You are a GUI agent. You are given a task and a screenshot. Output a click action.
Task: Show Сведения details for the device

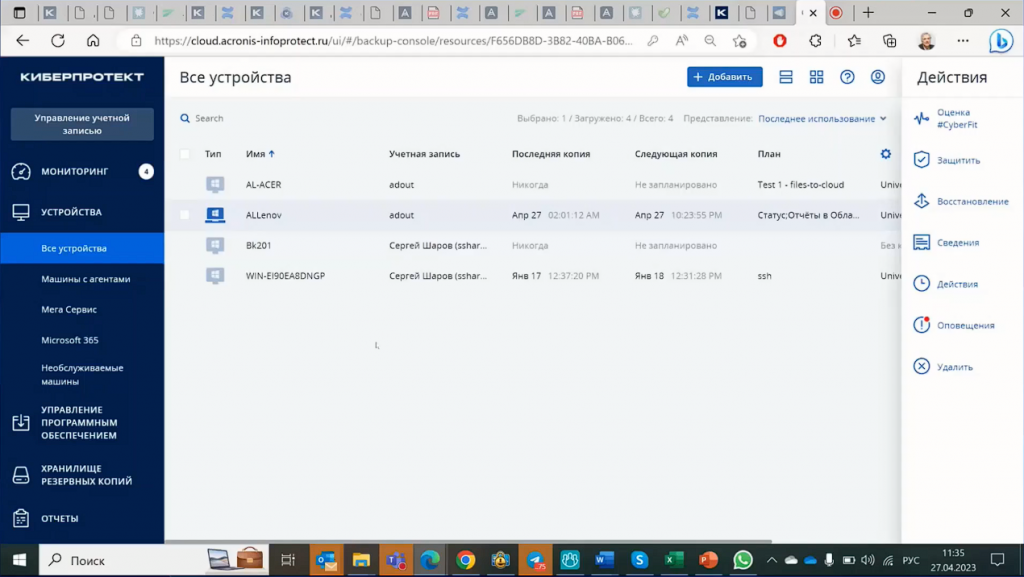pos(946,243)
